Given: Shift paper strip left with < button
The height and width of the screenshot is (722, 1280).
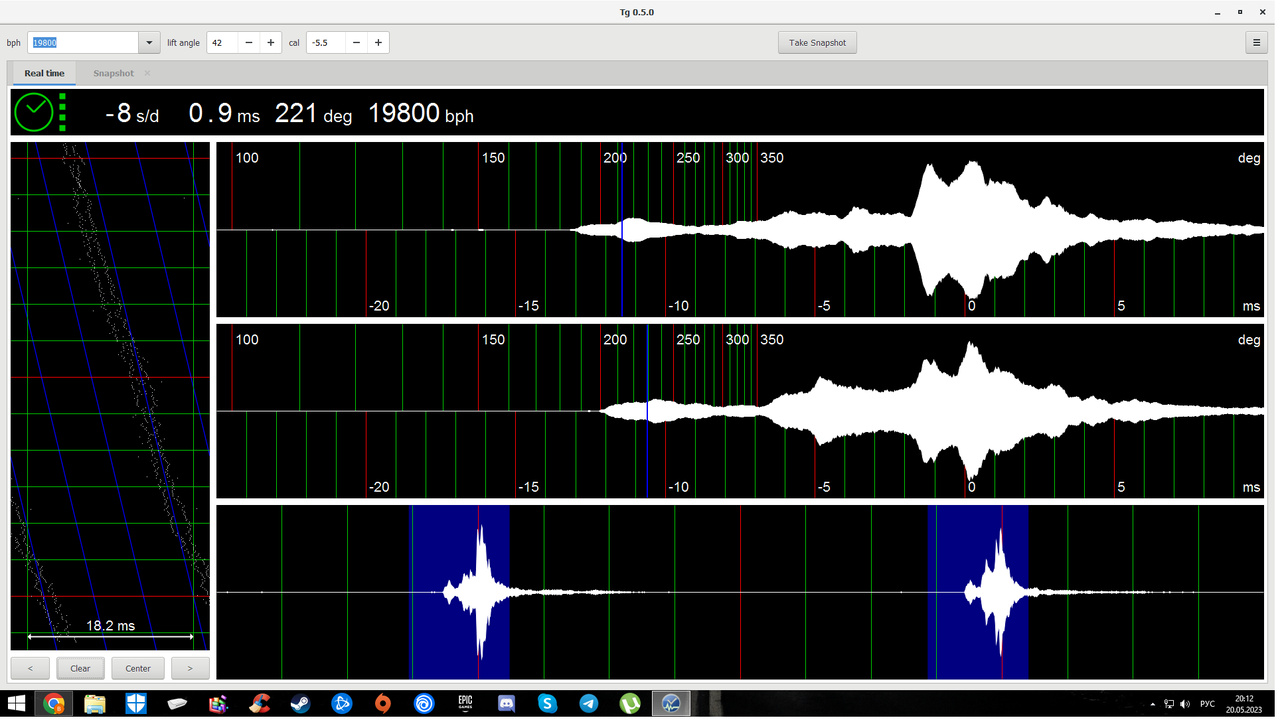Looking at the screenshot, I should coord(30,669).
